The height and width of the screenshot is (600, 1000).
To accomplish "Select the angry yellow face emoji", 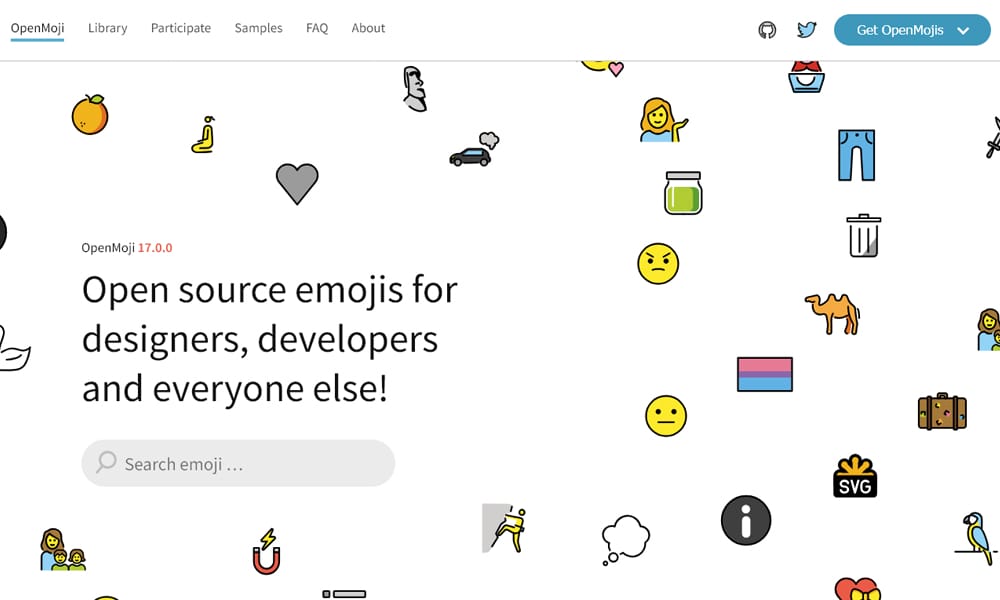I will click(658, 263).
